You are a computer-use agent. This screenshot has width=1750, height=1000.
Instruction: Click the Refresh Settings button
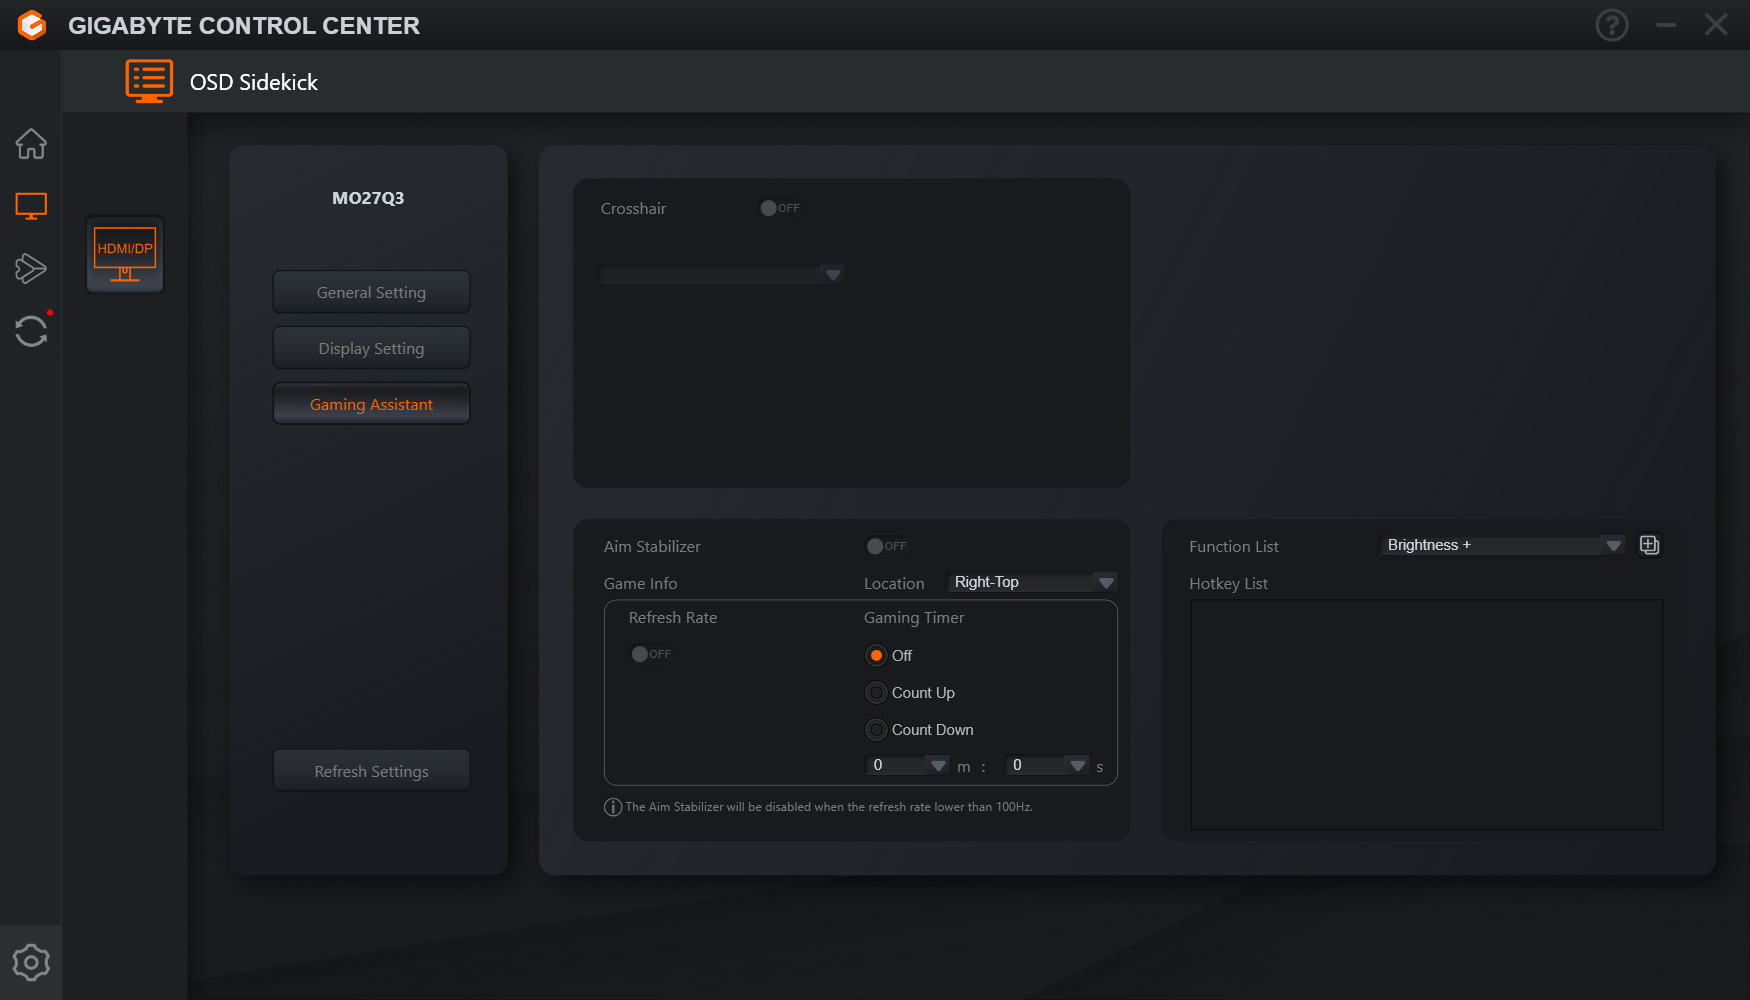click(371, 771)
